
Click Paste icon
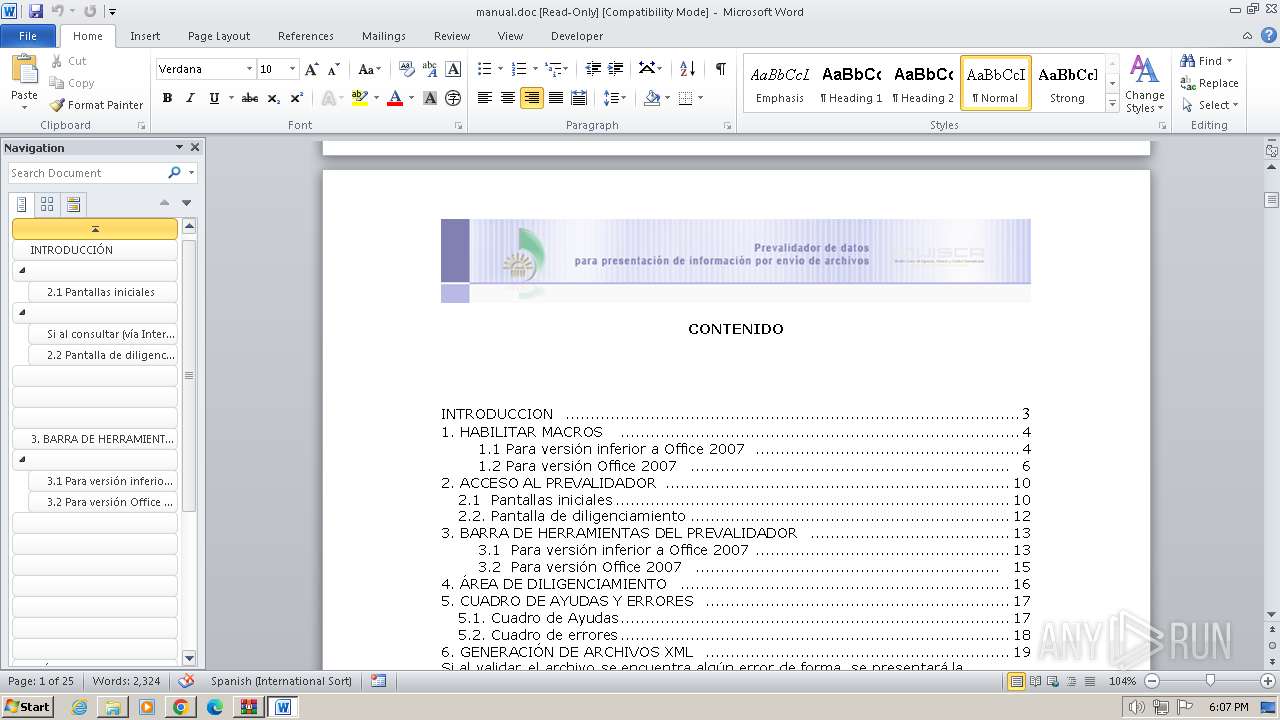click(24, 70)
